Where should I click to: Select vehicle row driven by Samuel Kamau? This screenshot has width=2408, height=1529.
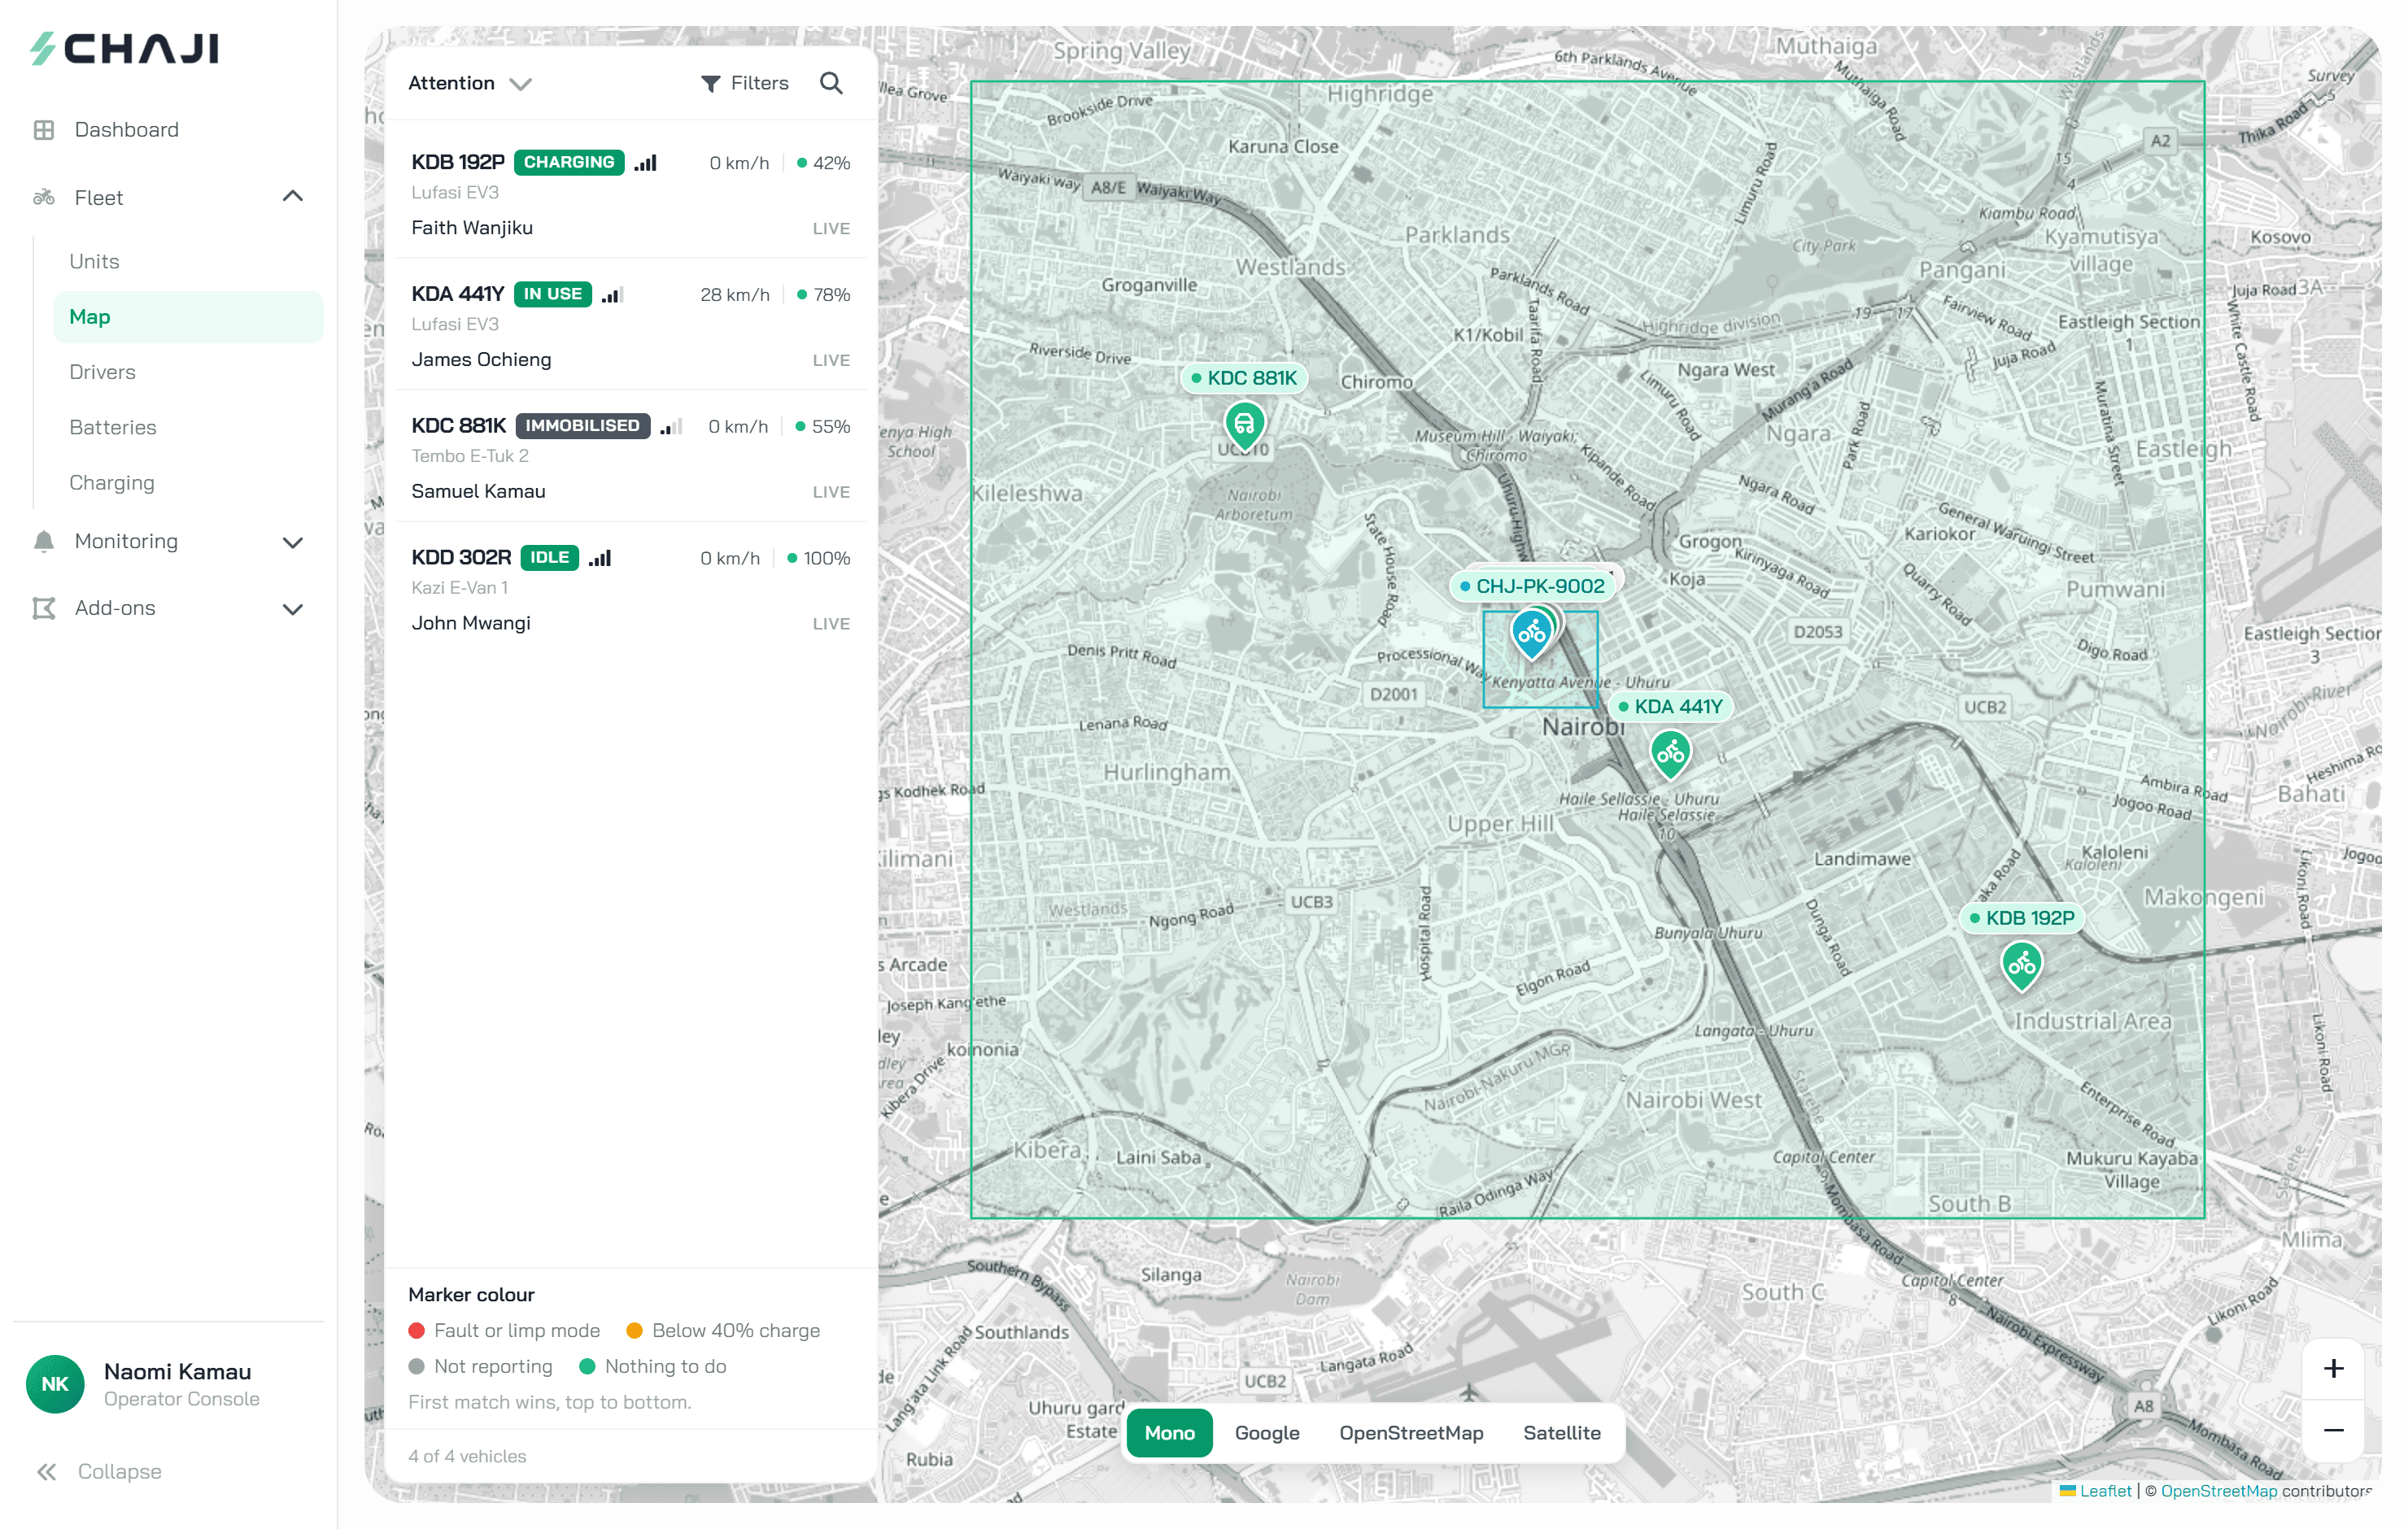(x=630, y=458)
